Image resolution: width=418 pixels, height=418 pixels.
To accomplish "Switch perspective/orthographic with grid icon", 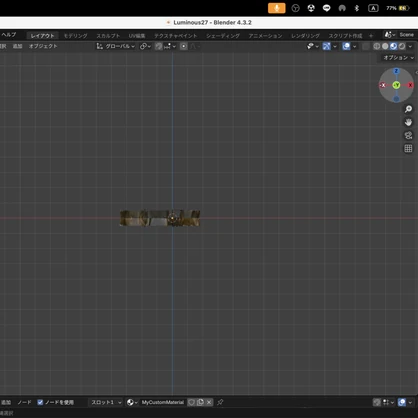I will 408,148.
